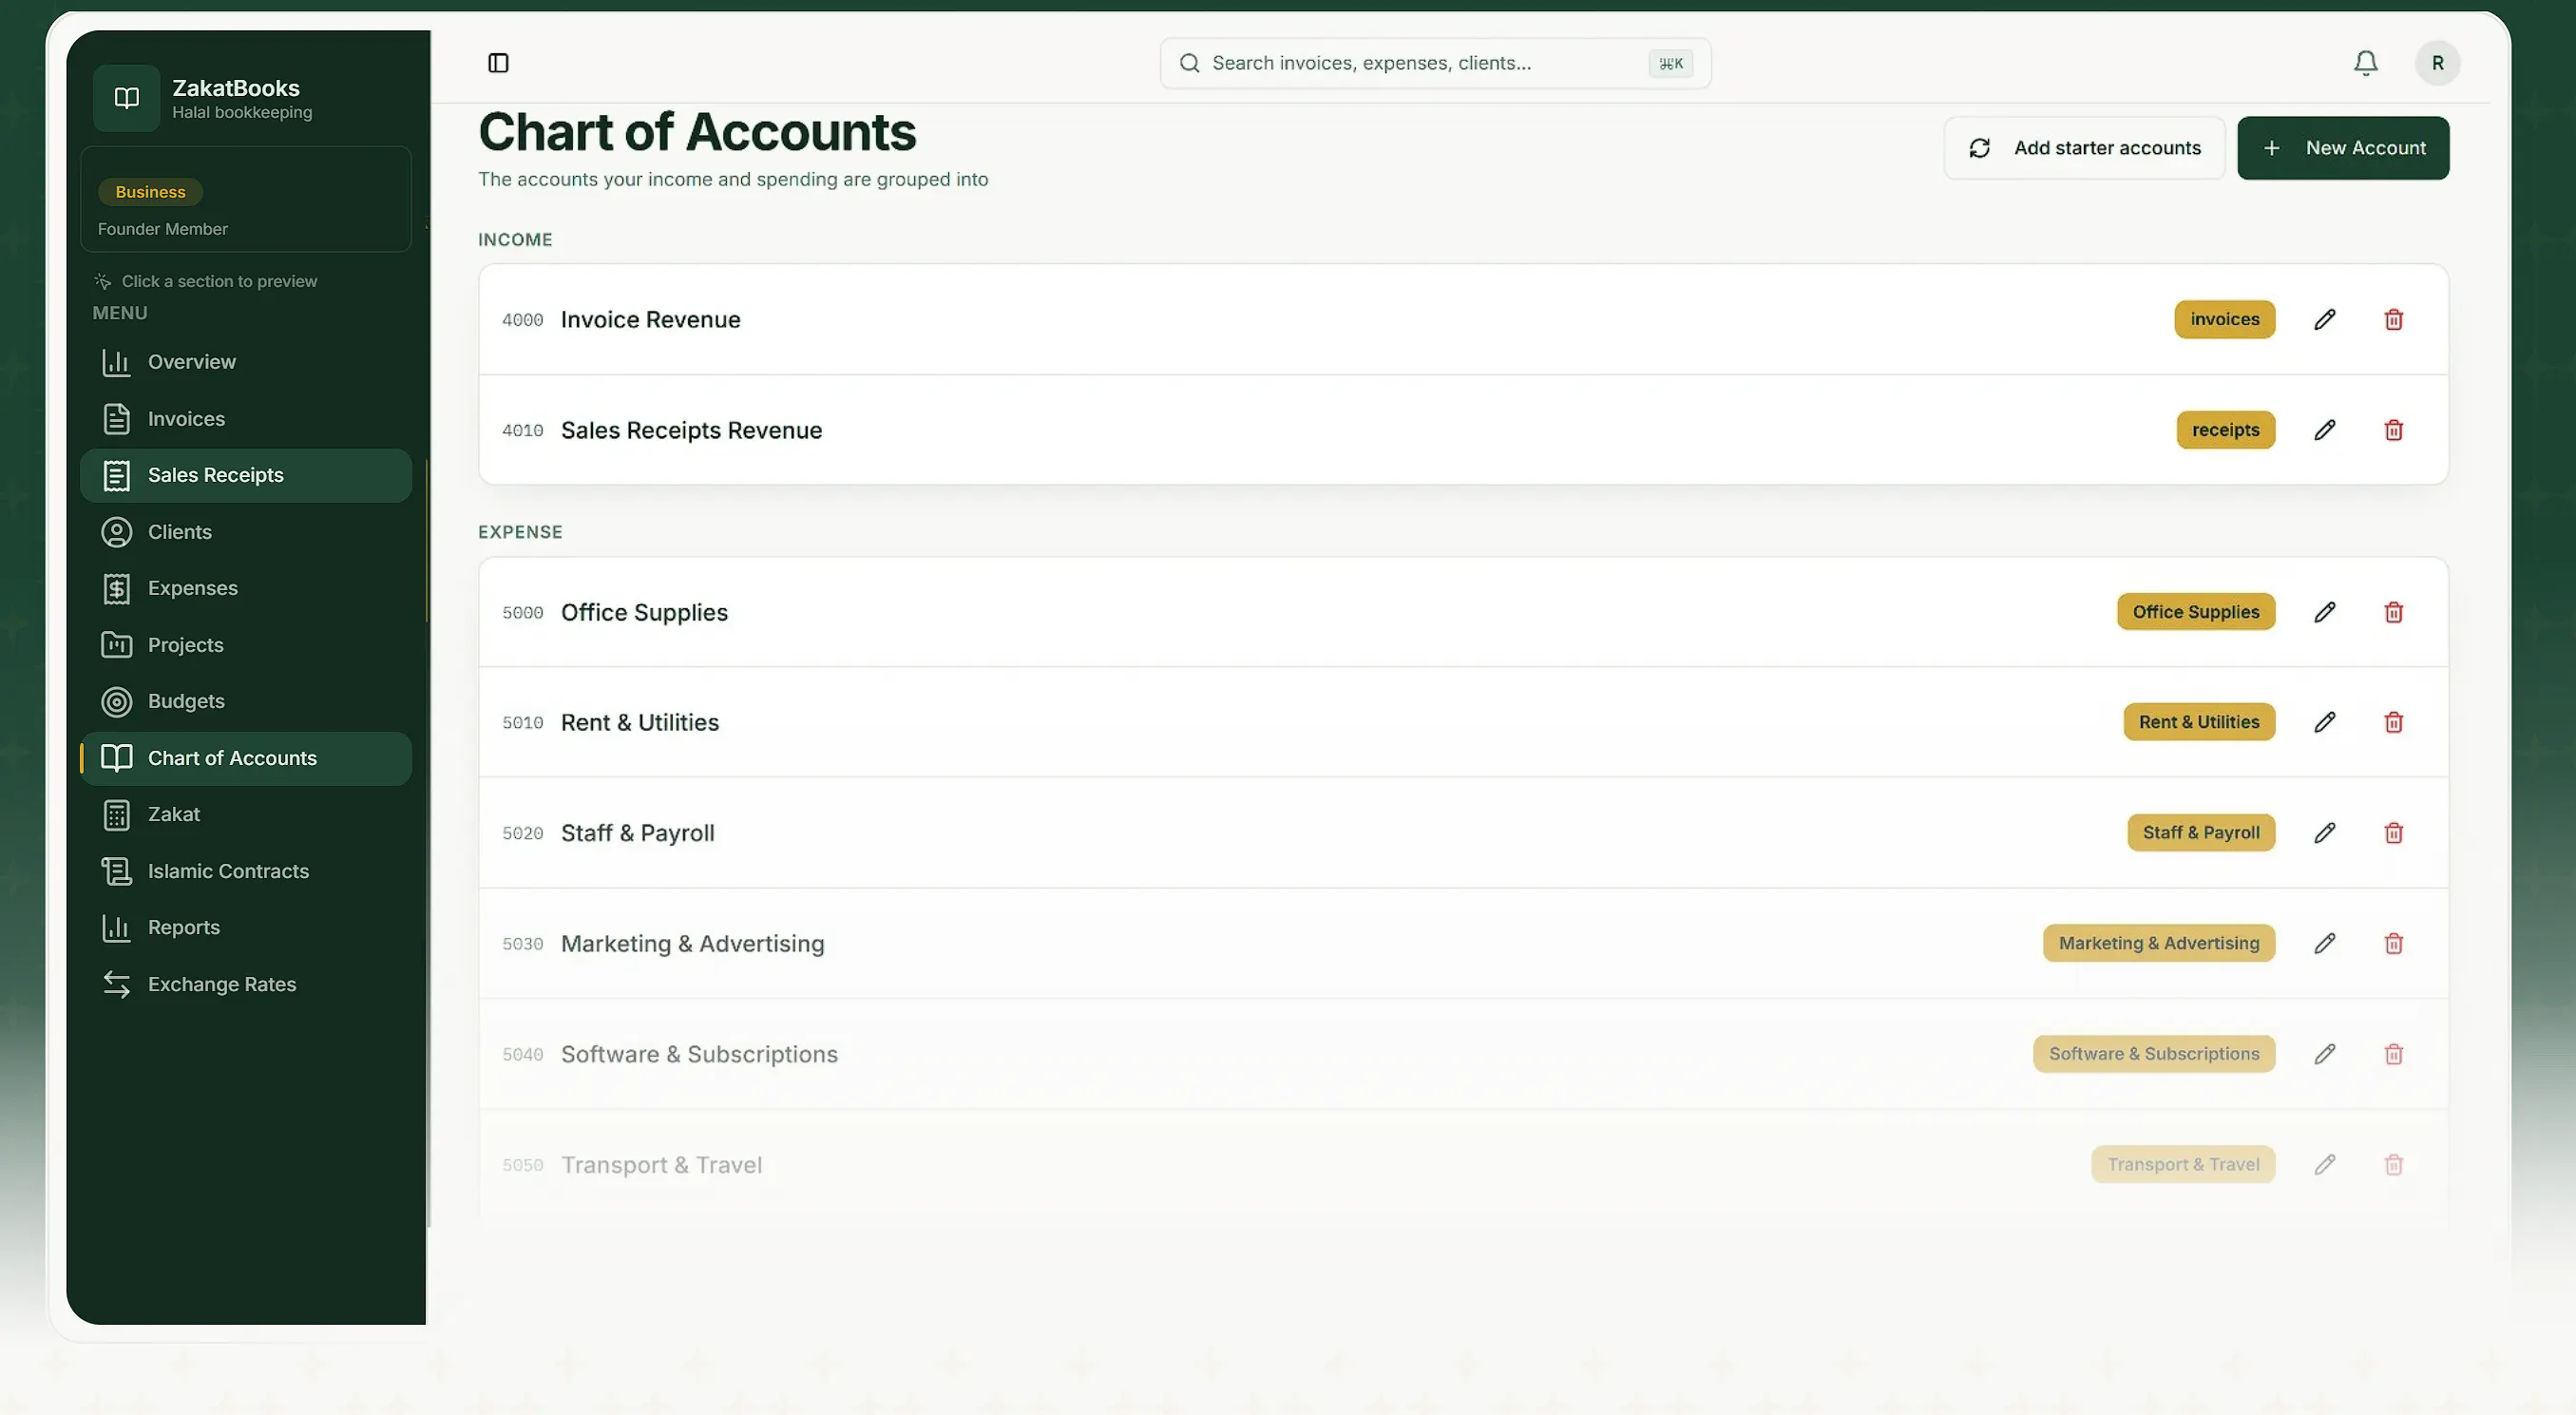This screenshot has height=1415, width=2576.
Task: Click the ZakatBooks logo icon
Action: pyautogui.click(x=126, y=98)
